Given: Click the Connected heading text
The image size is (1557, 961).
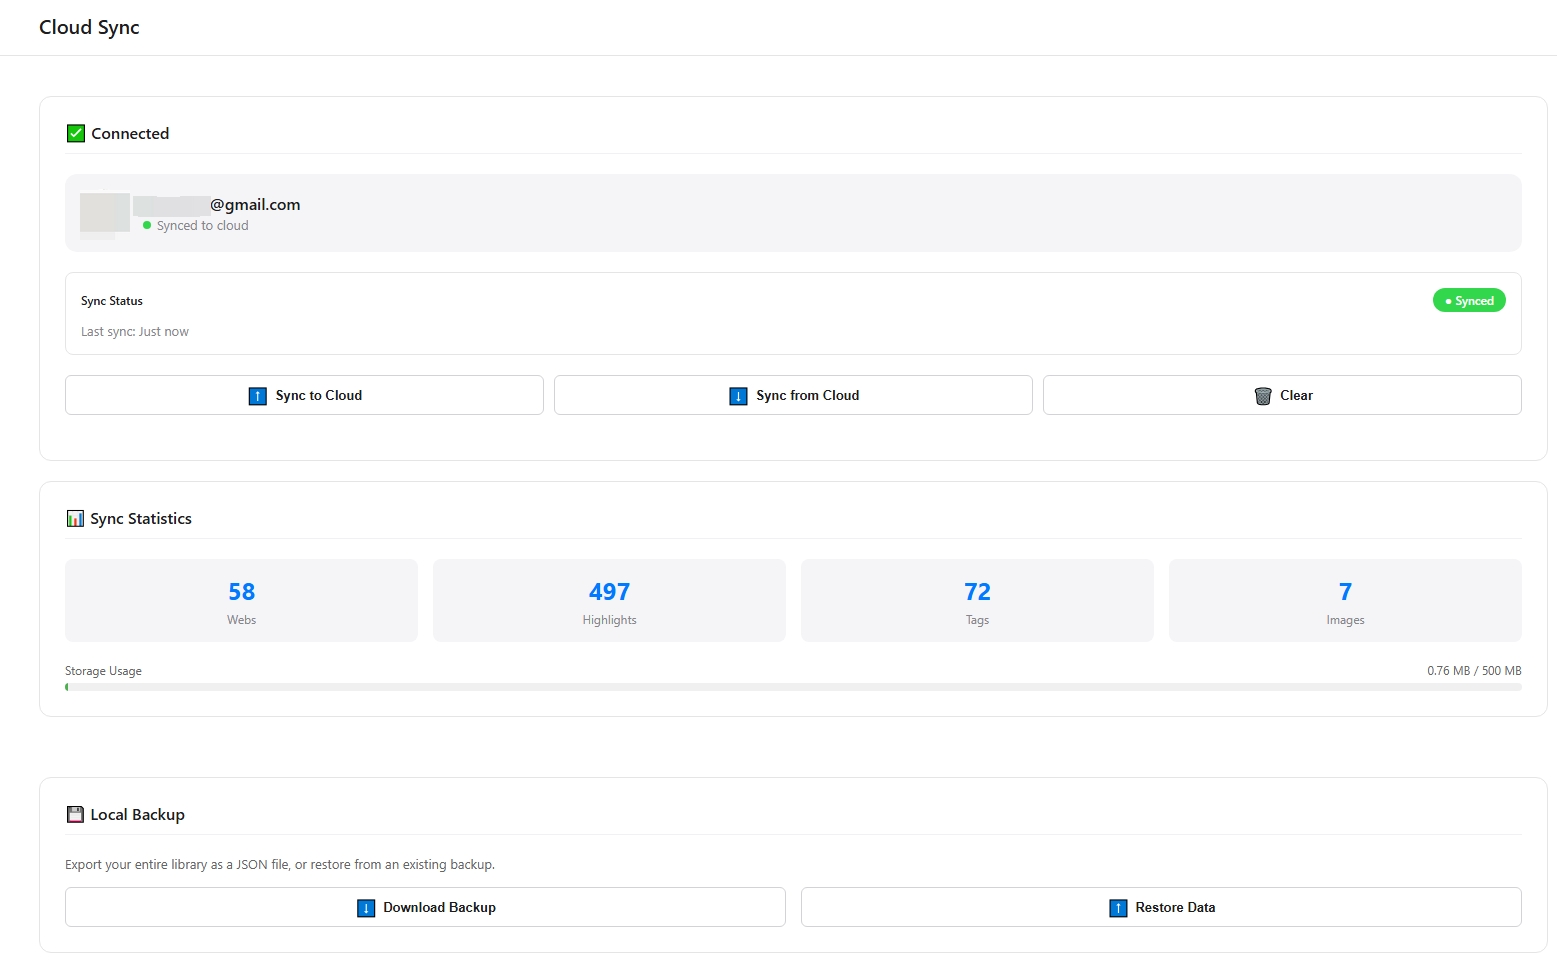Looking at the screenshot, I should [130, 133].
